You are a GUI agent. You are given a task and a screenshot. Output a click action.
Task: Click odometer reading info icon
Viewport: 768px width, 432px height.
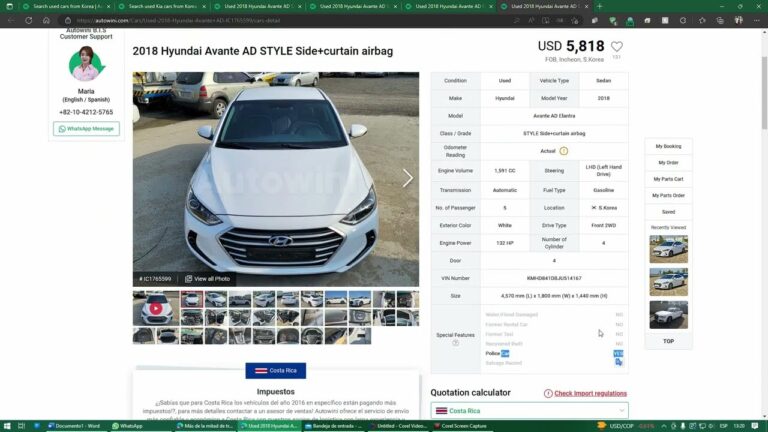pos(564,151)
